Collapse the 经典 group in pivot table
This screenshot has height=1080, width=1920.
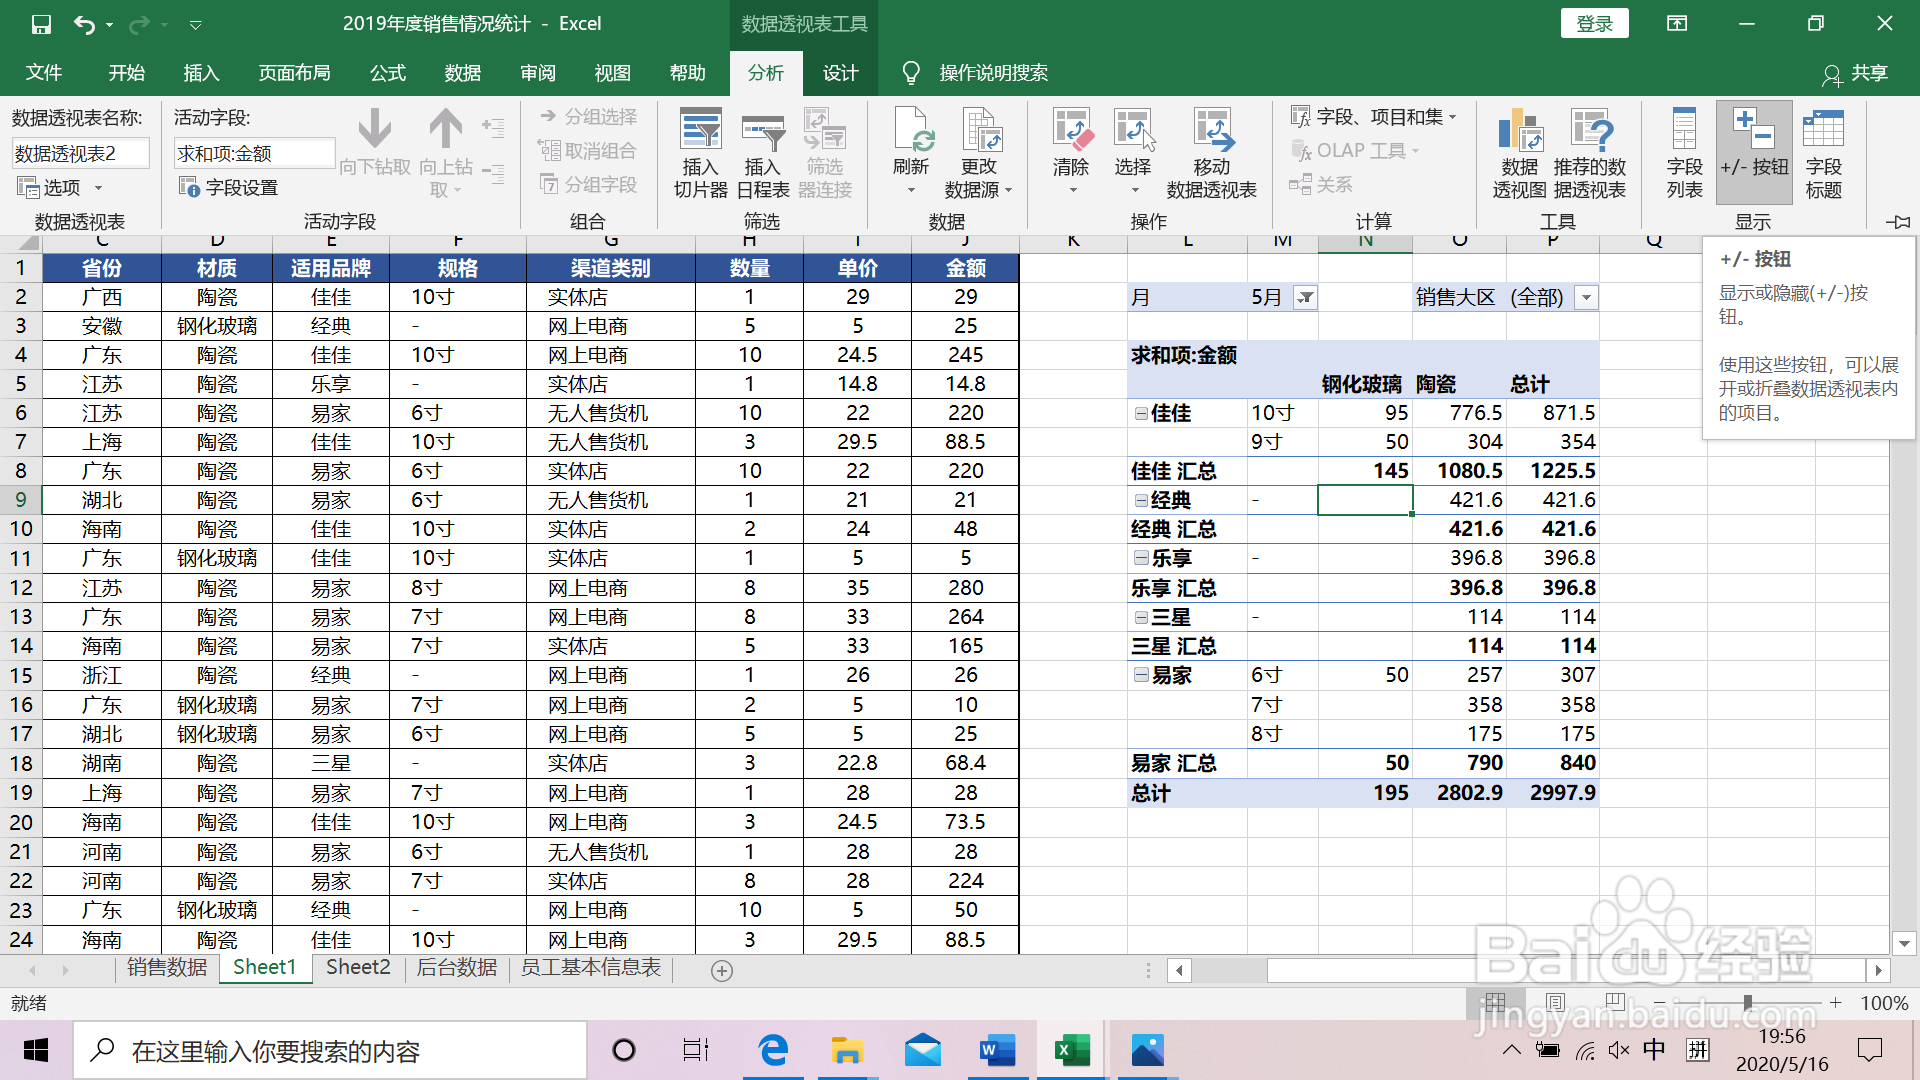pos(1141,500)
